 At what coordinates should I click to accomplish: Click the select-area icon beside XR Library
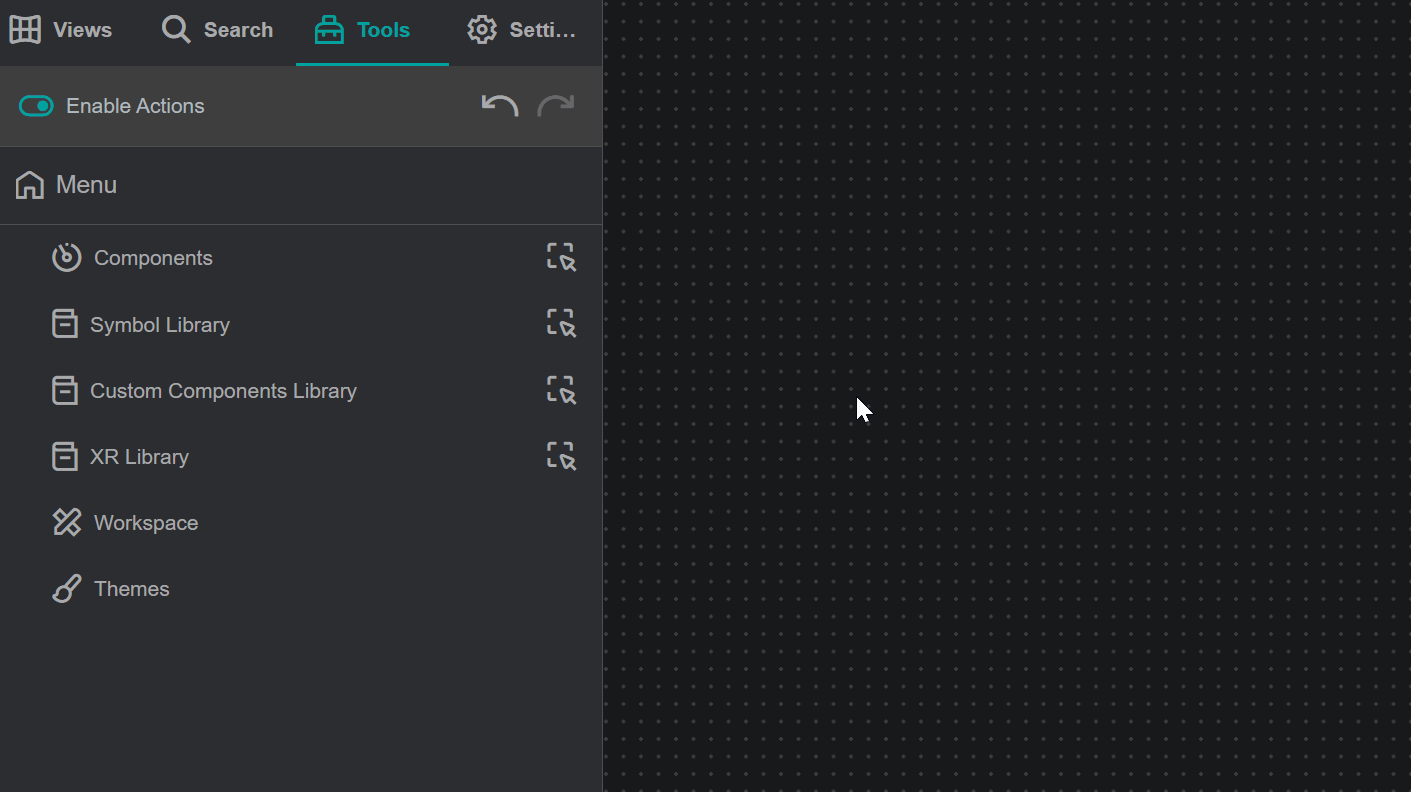pos(561,456)
